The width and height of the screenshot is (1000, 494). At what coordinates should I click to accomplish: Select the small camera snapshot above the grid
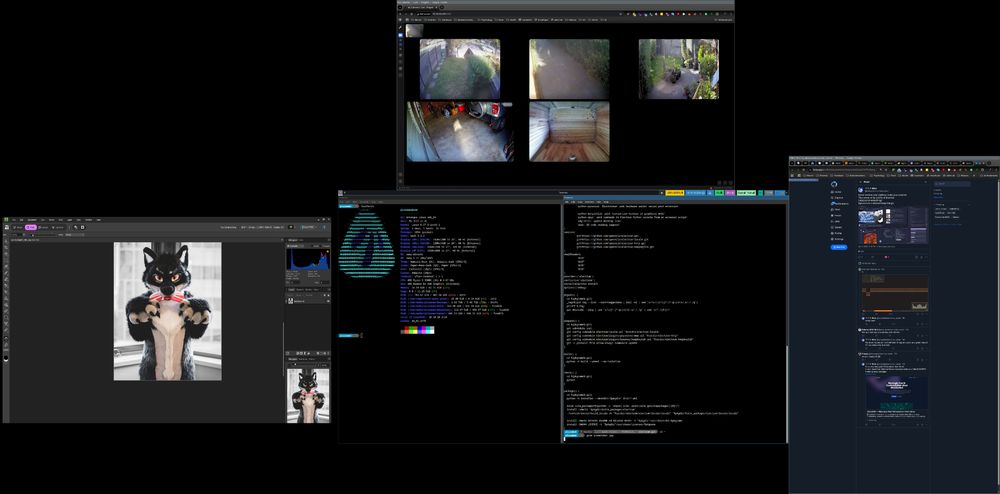[415, 30]
